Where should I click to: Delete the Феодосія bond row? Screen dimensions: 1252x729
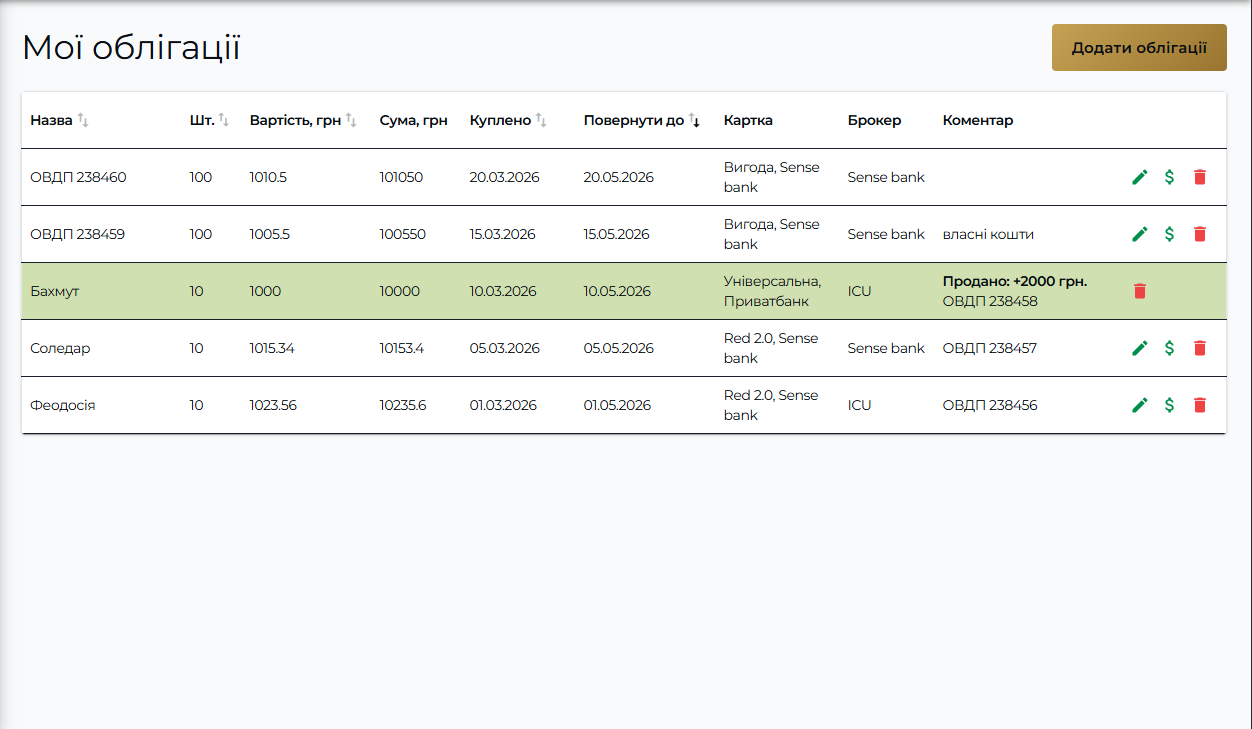pos(1200,405)
